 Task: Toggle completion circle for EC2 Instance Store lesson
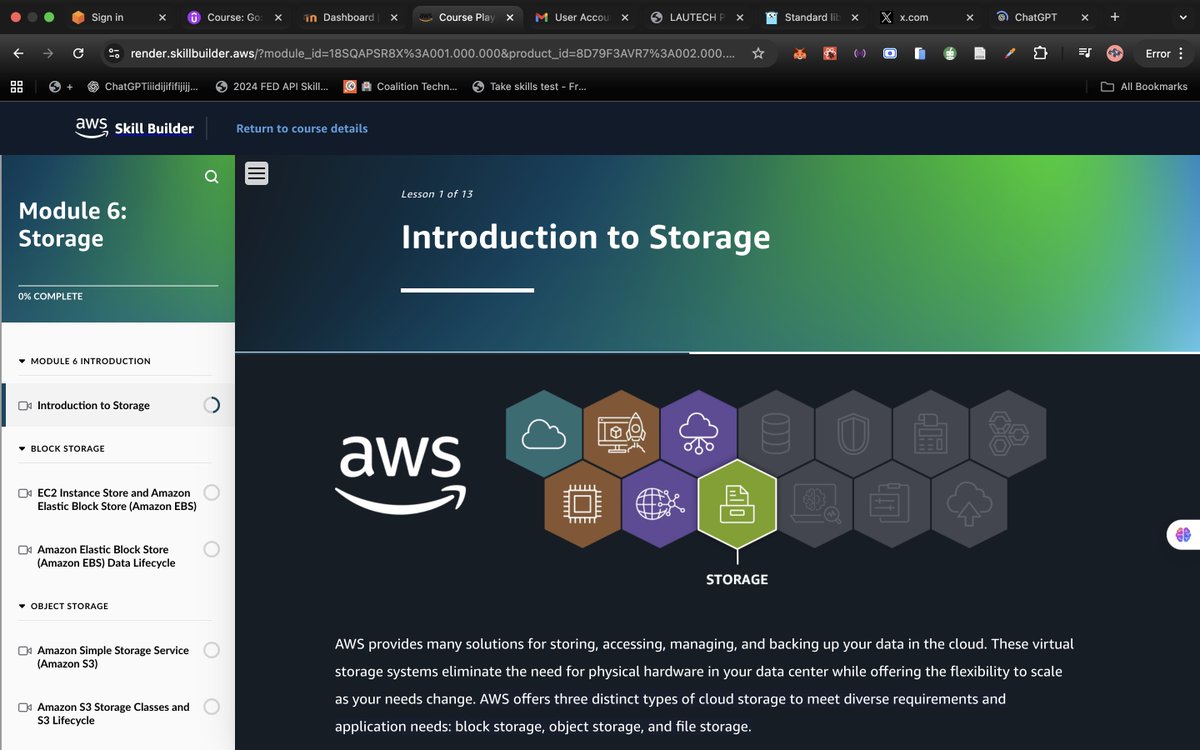(x=211, y=492)
